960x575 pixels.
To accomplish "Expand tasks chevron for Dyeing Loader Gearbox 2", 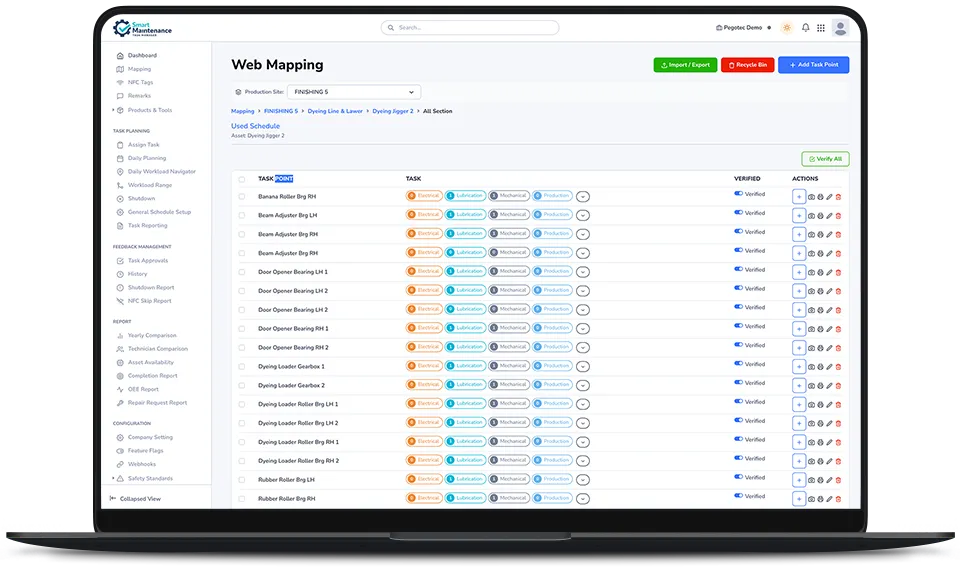I will click(x=583, y=386).
